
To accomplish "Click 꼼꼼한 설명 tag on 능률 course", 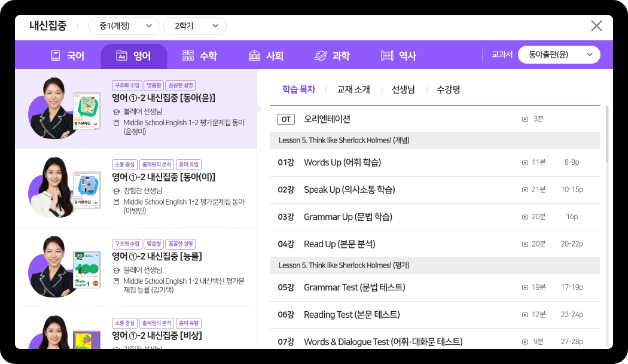I will point(181,244).
